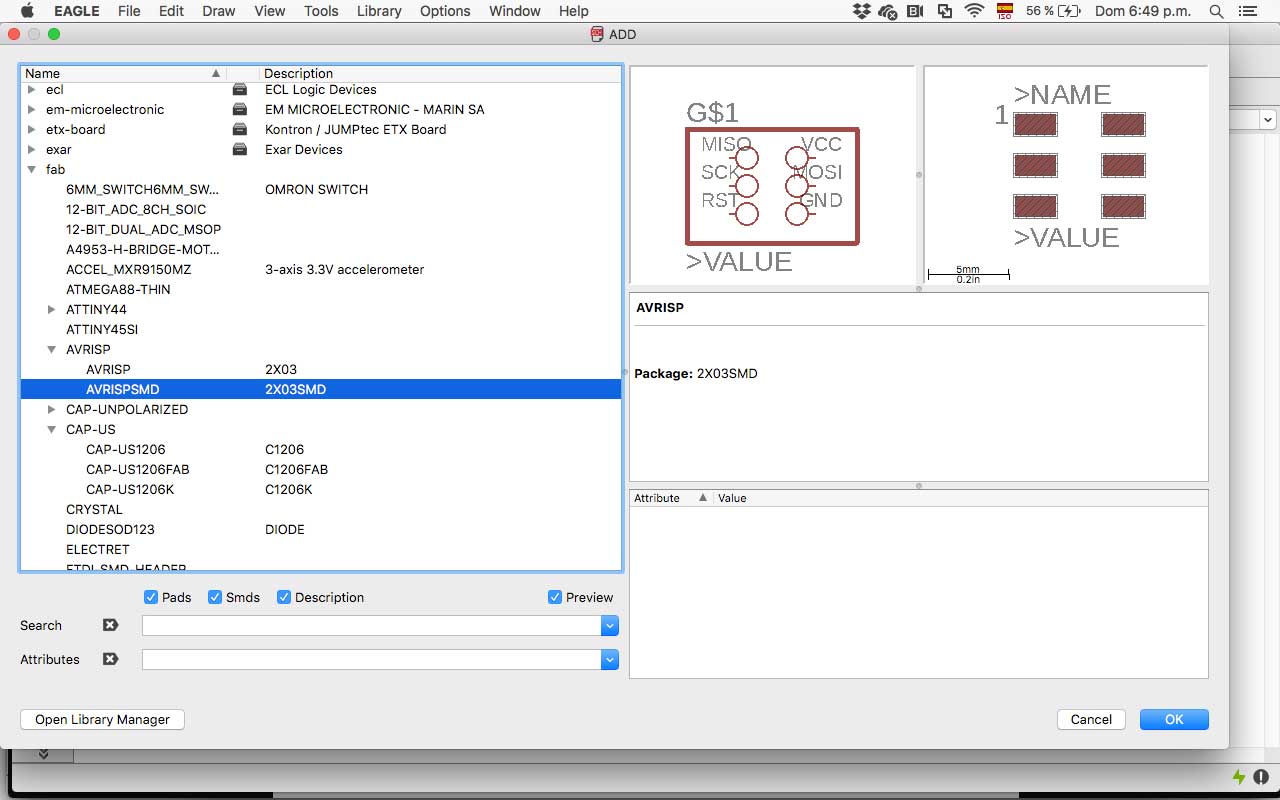
Task: Select CAP-US1206FAB in the list
Action: coord(321,469)
